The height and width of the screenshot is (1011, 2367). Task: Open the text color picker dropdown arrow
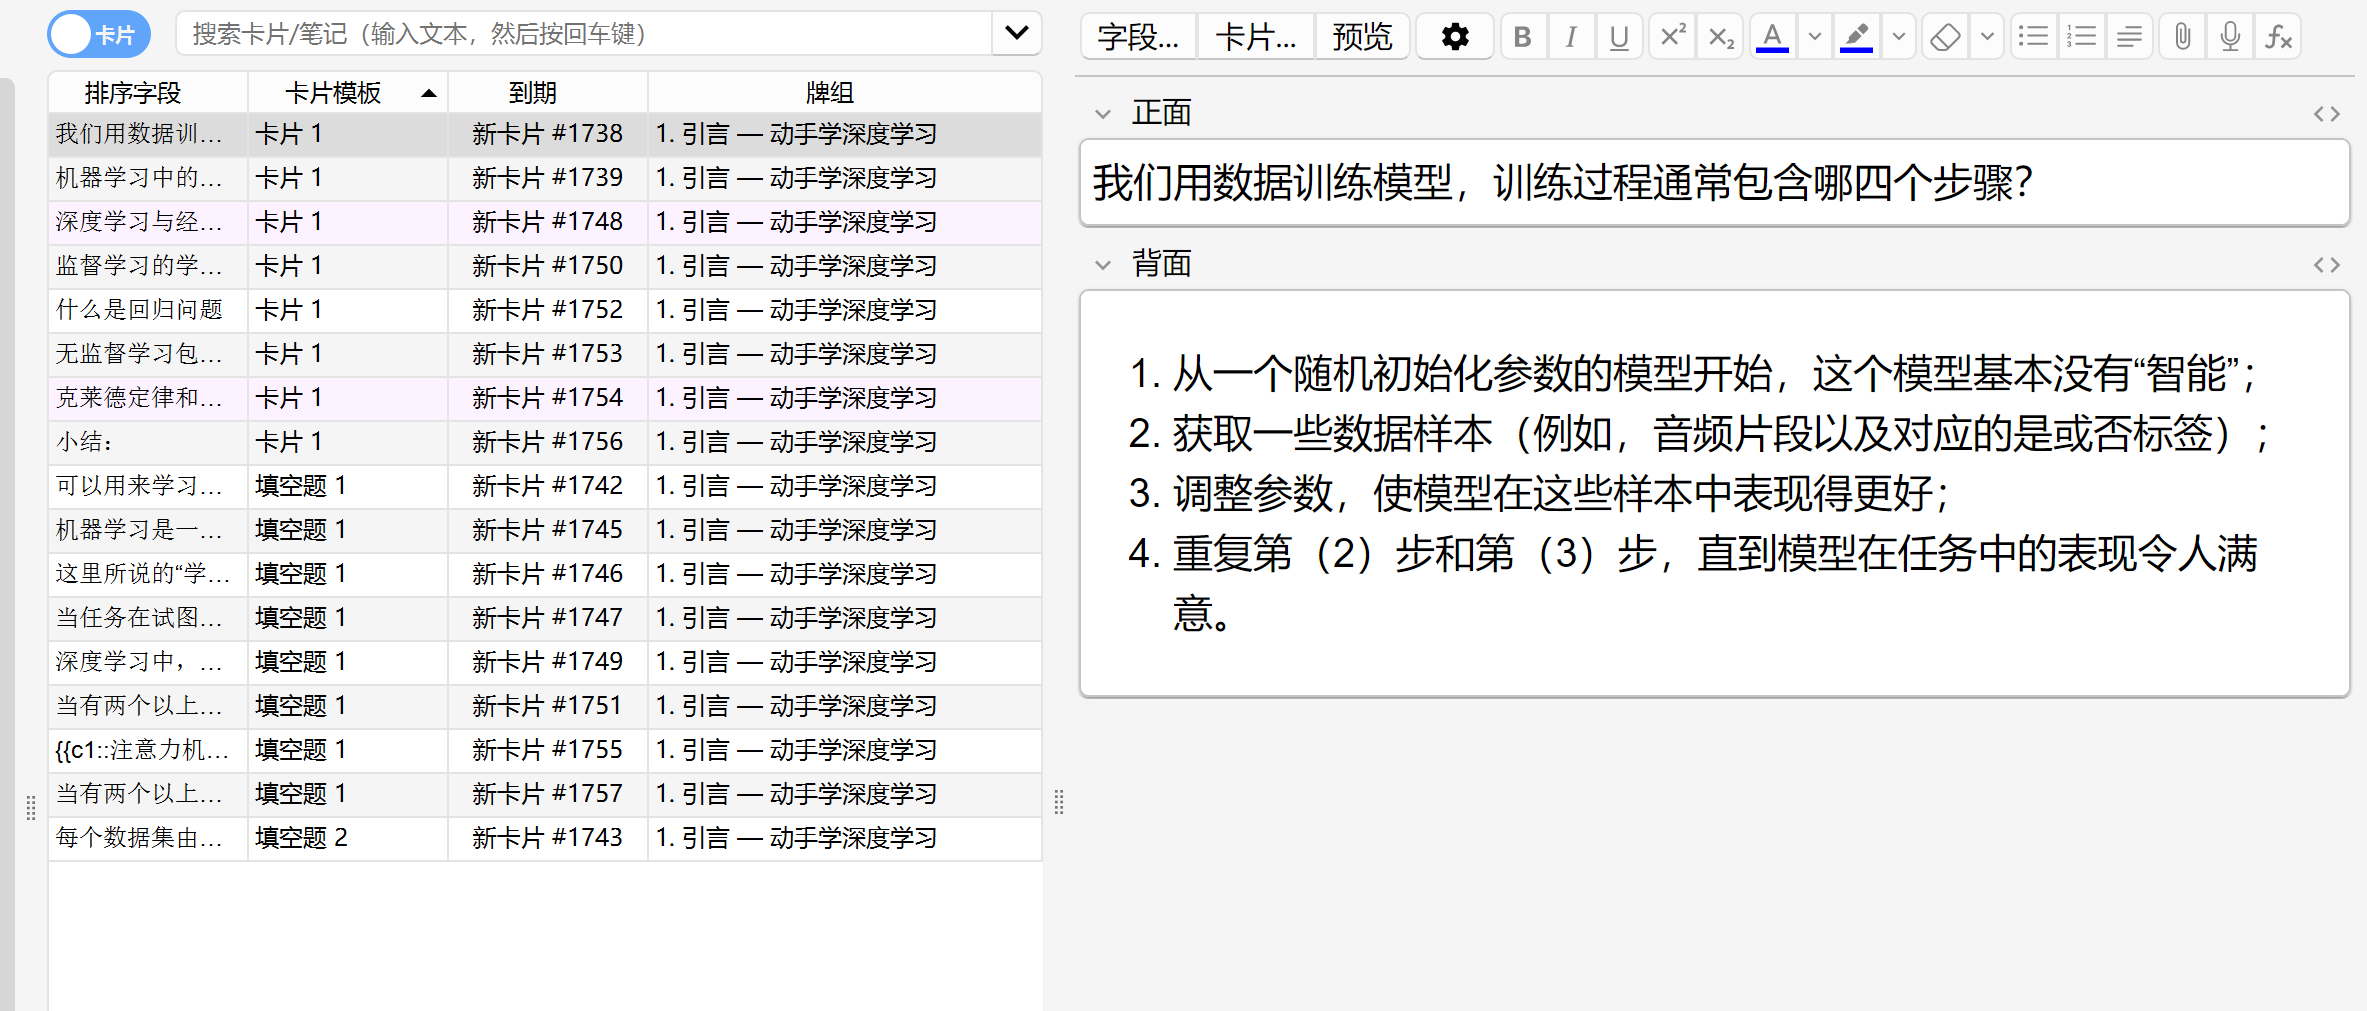point(1814,37)
